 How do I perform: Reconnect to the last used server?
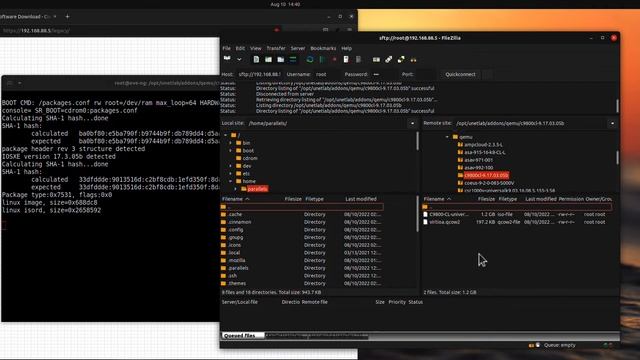click(358, 60)
